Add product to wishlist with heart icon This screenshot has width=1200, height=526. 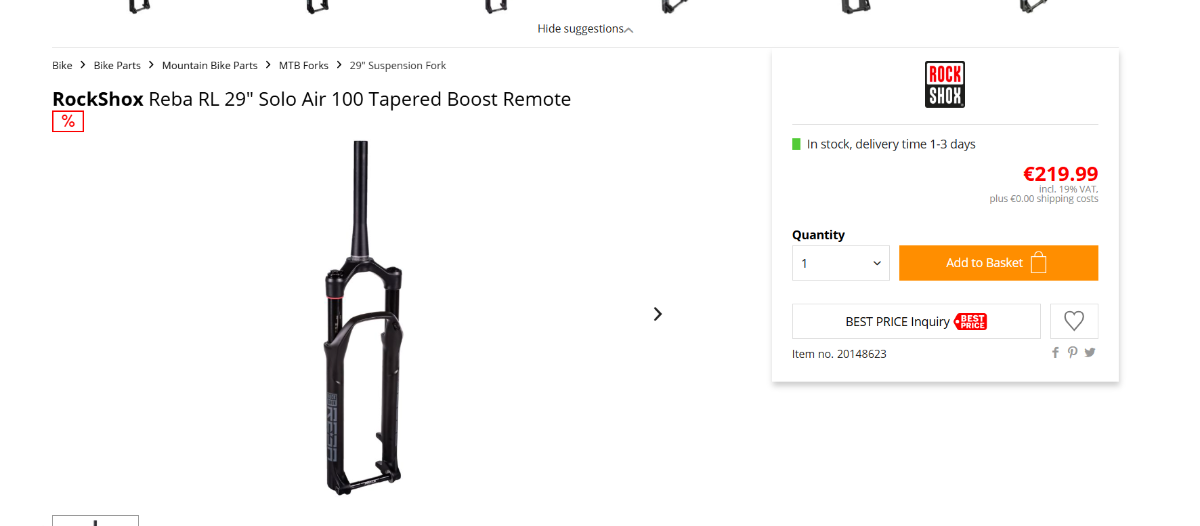point(1074,321)
